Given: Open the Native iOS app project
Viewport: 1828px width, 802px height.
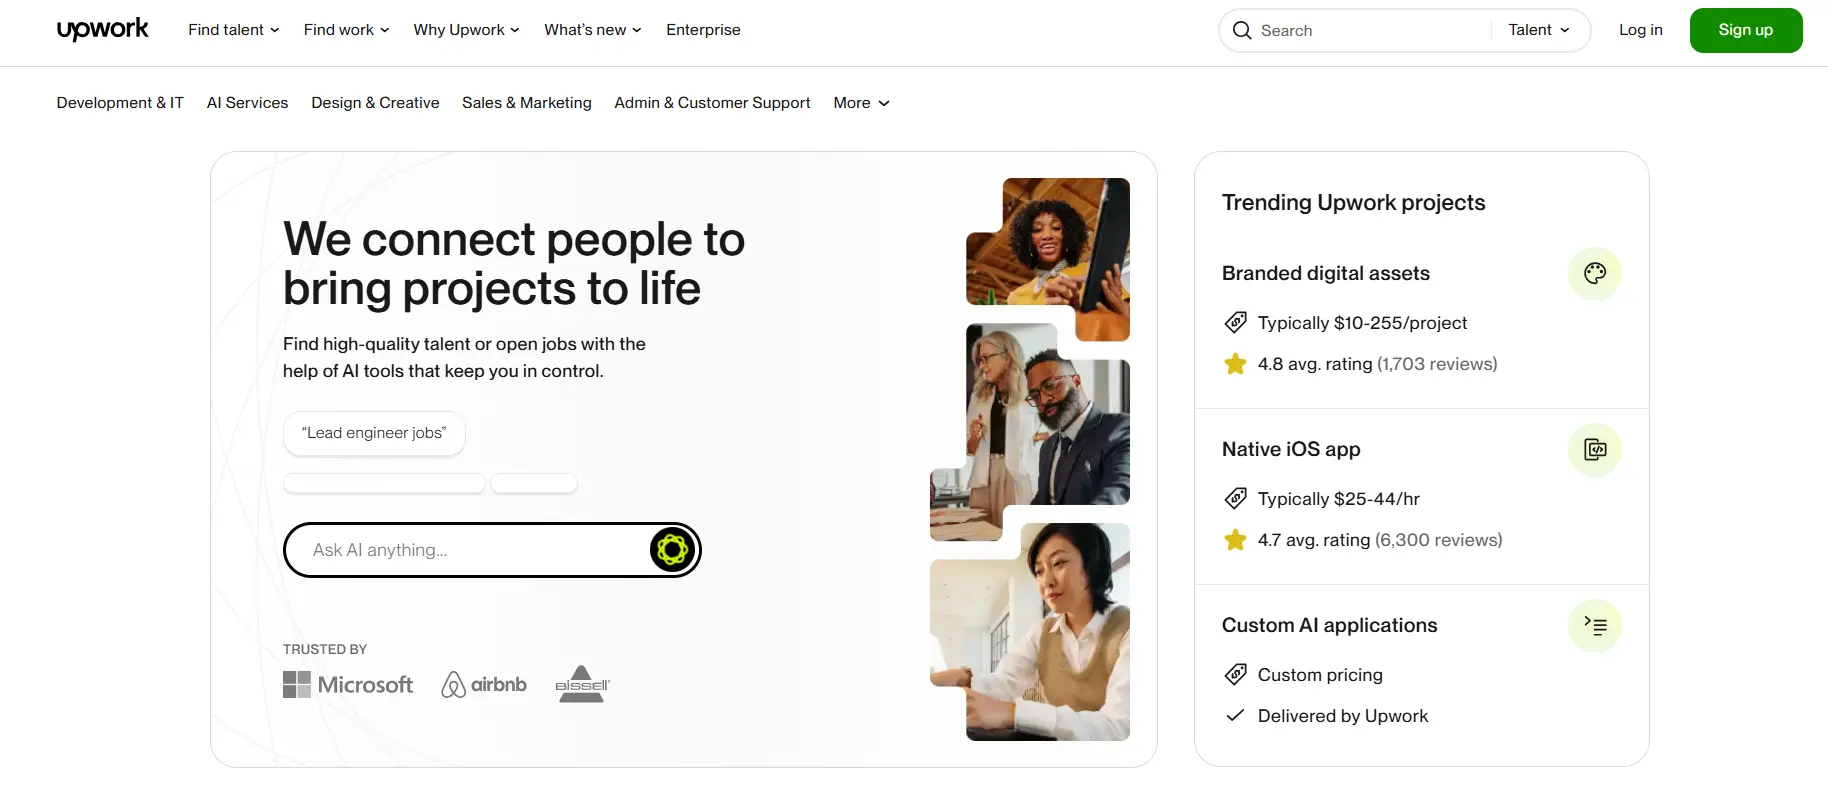Looking at the screenshot, I should click(x=1291, y=449).
